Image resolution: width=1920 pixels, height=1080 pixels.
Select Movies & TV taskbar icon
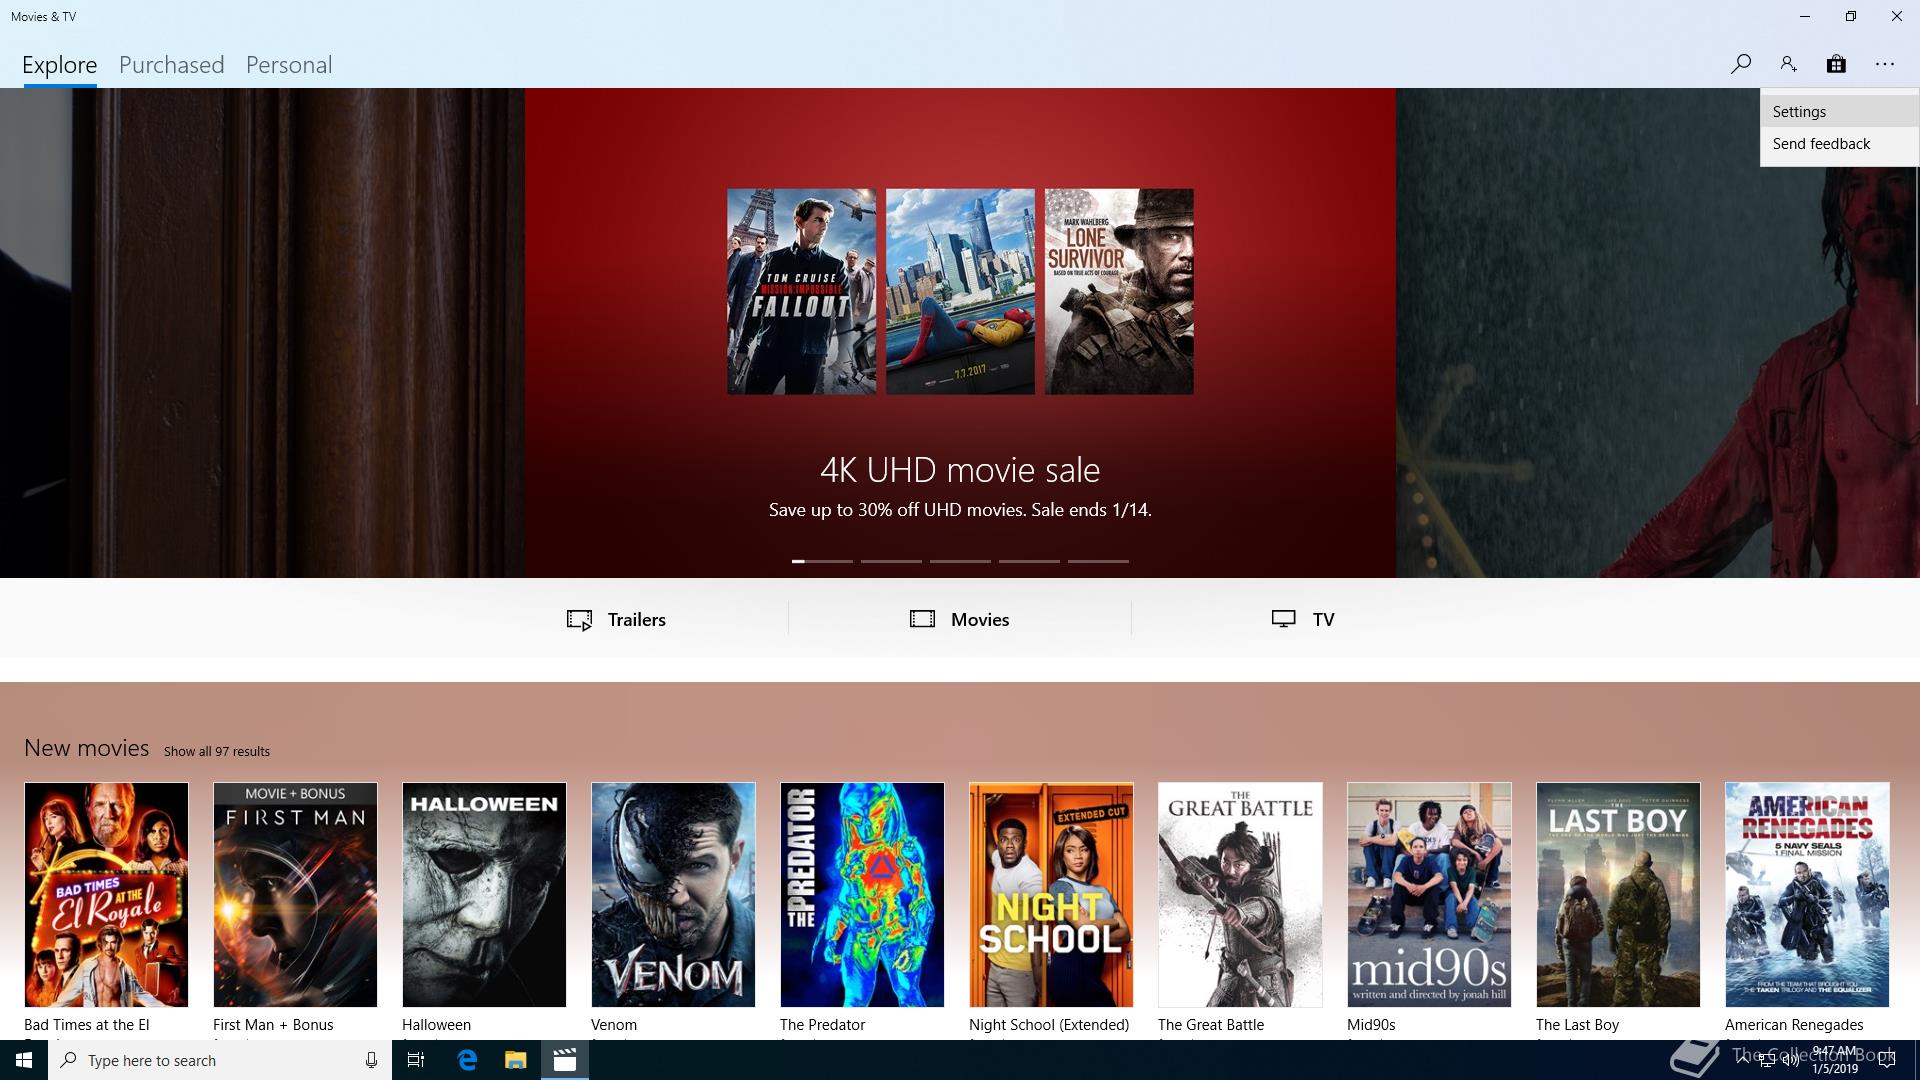click(x=565, y=1060)
